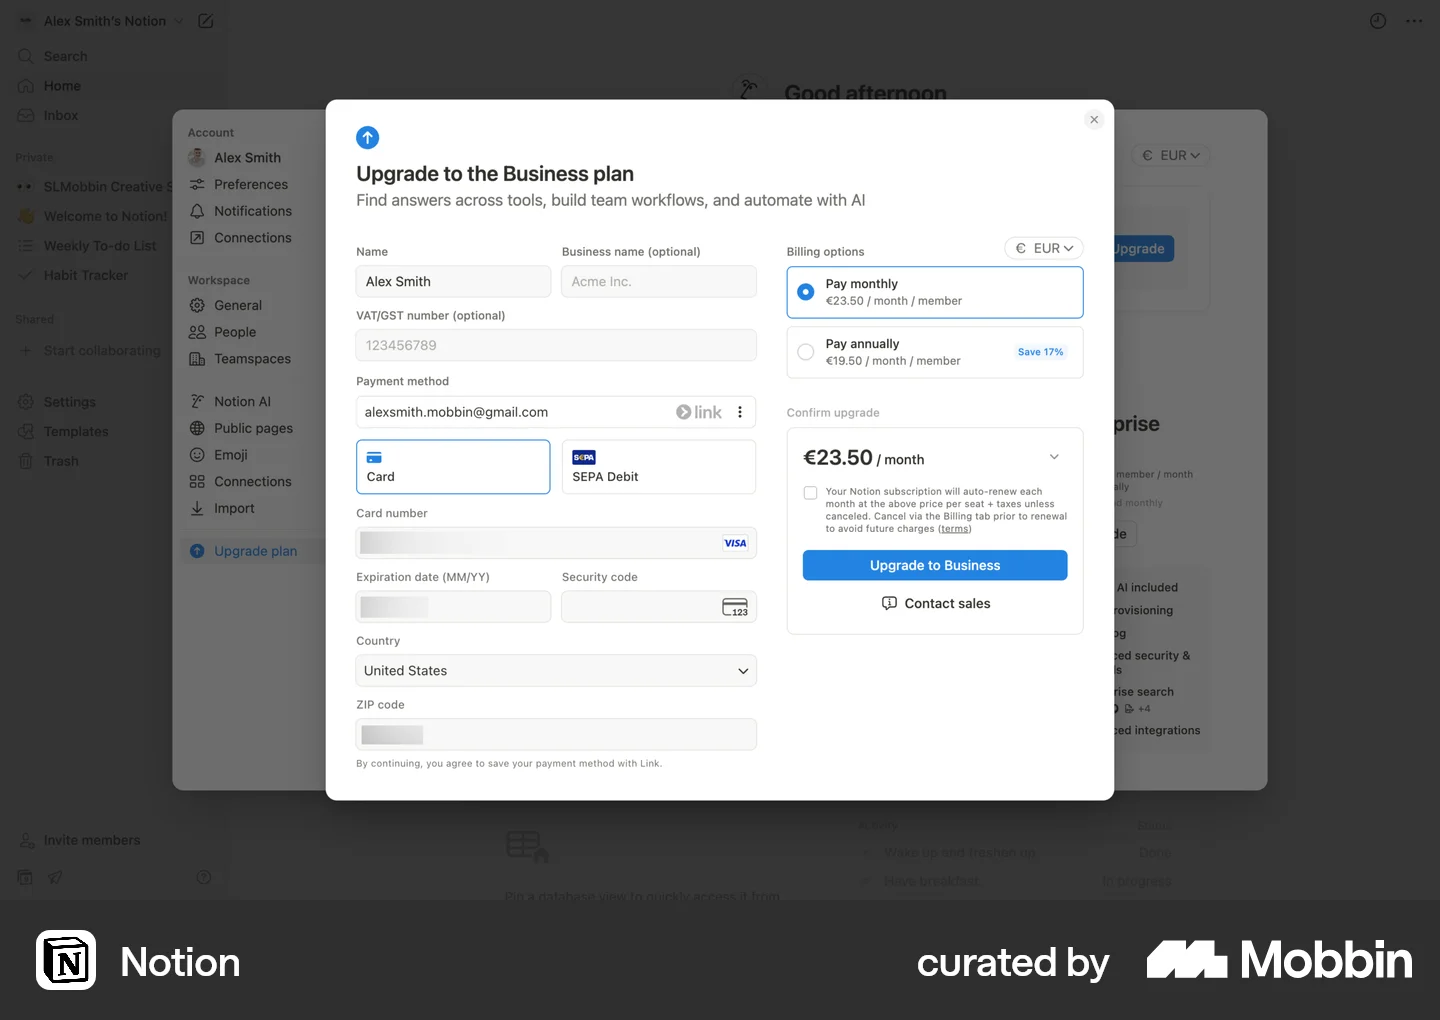
Task: Click the Import download icon
Action: (197, 508)
